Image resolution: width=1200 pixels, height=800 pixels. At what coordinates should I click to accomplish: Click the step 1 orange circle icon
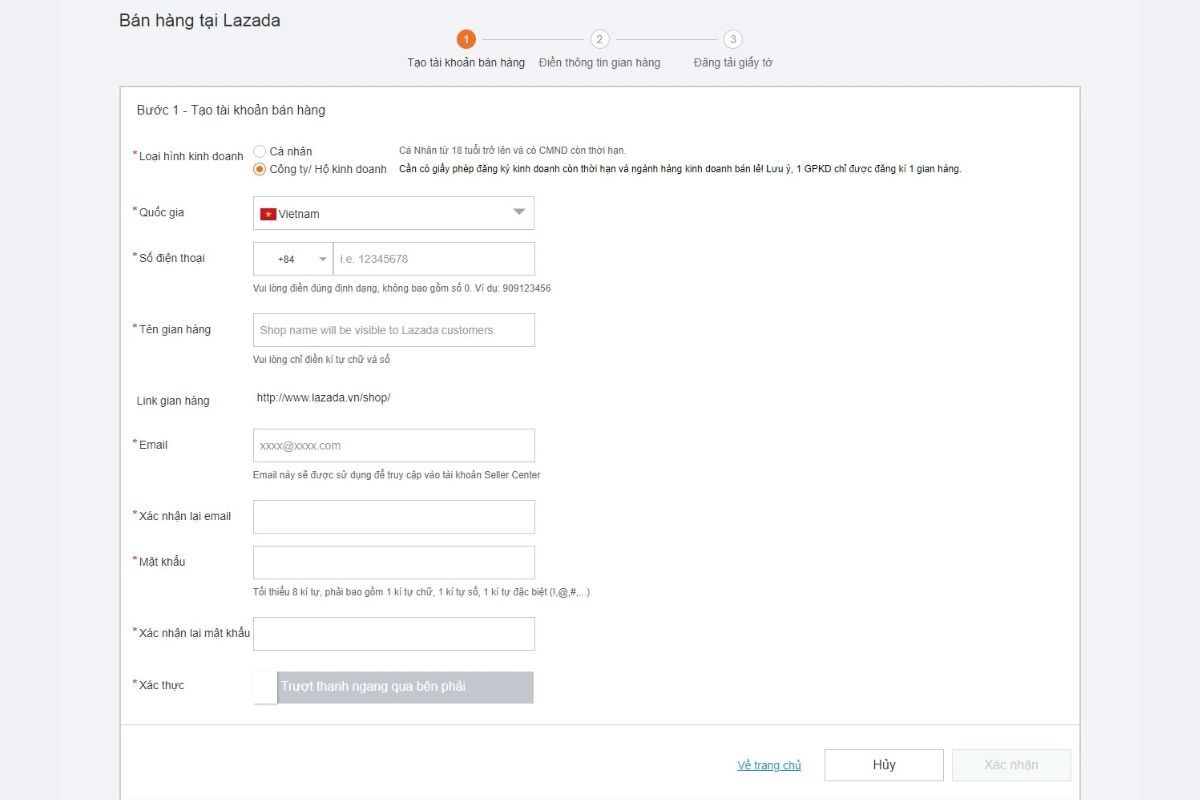pos(466,39)
